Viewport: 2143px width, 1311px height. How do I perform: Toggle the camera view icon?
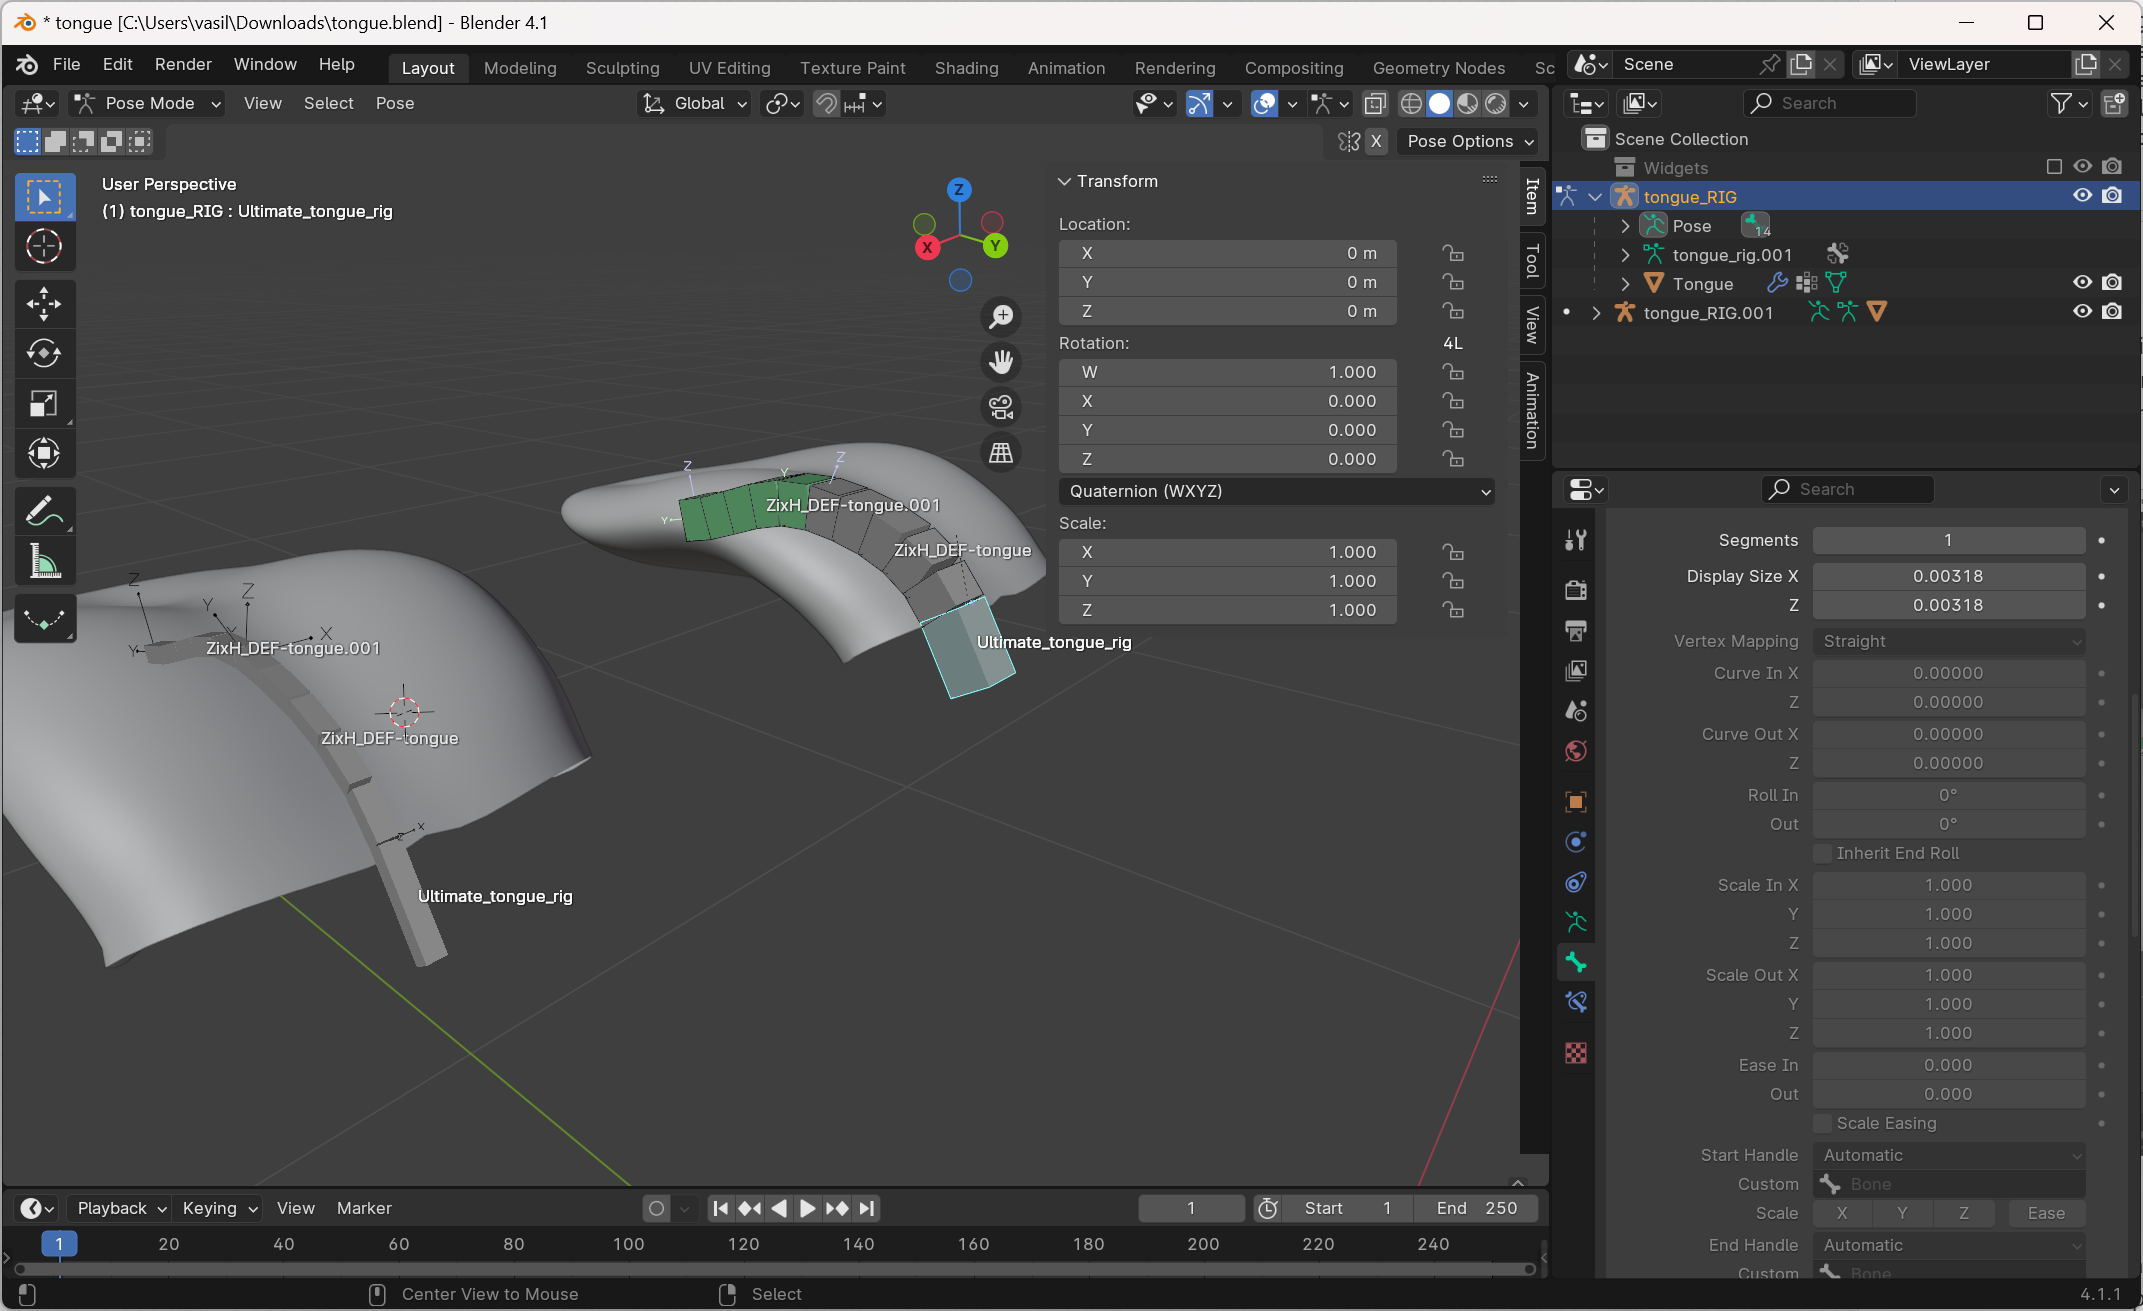1001,407
